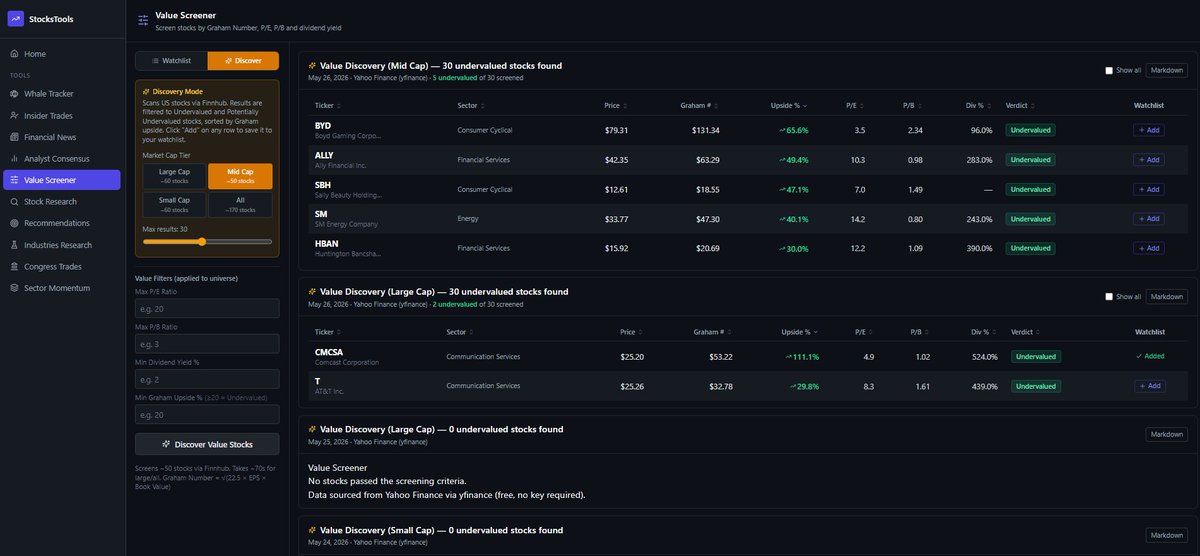Image resolution: width=1200 pixels, height=556 pixels.
Task: Click the Insider Trades icon
Action: 14,115
